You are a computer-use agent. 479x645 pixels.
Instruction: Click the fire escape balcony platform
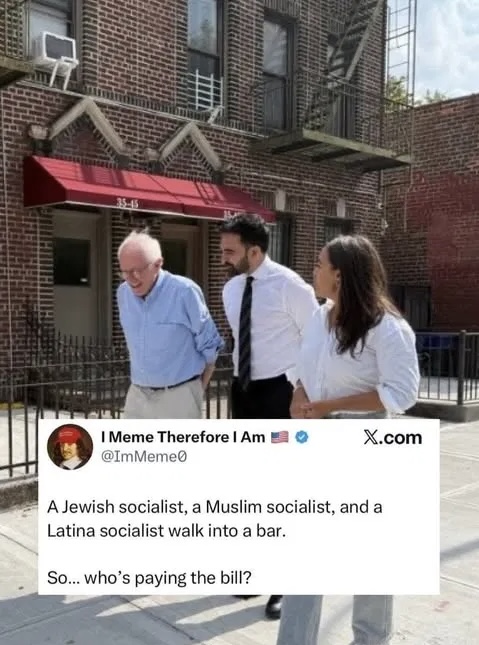[330, 149]
